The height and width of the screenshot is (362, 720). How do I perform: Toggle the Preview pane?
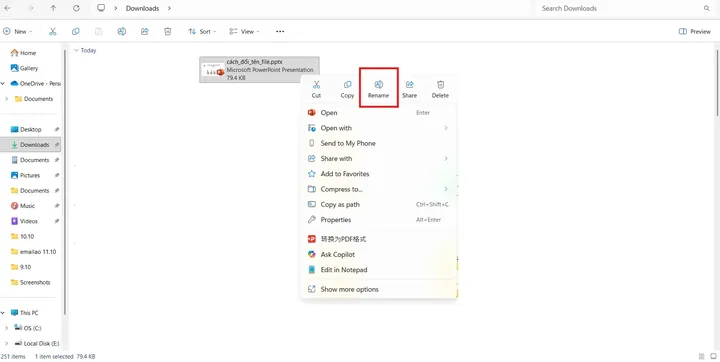[x=694, y=31]
